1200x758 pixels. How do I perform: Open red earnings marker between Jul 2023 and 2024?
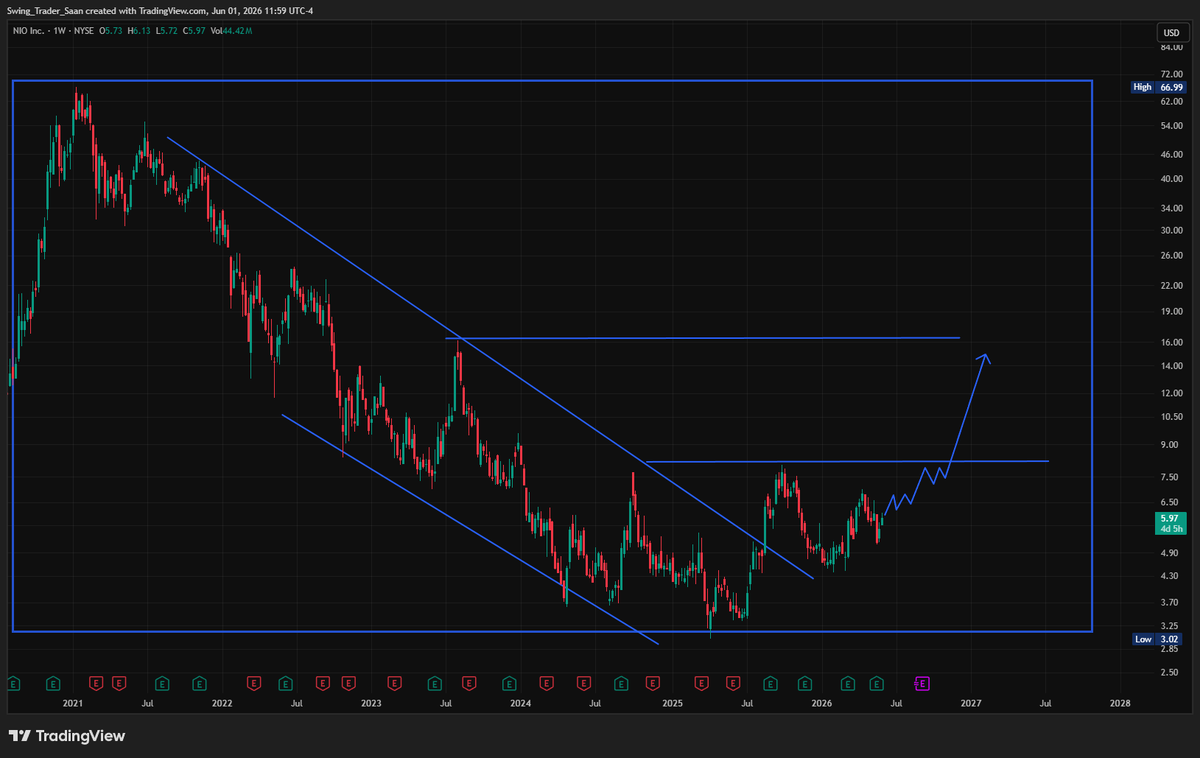click(x=469, y=684)
